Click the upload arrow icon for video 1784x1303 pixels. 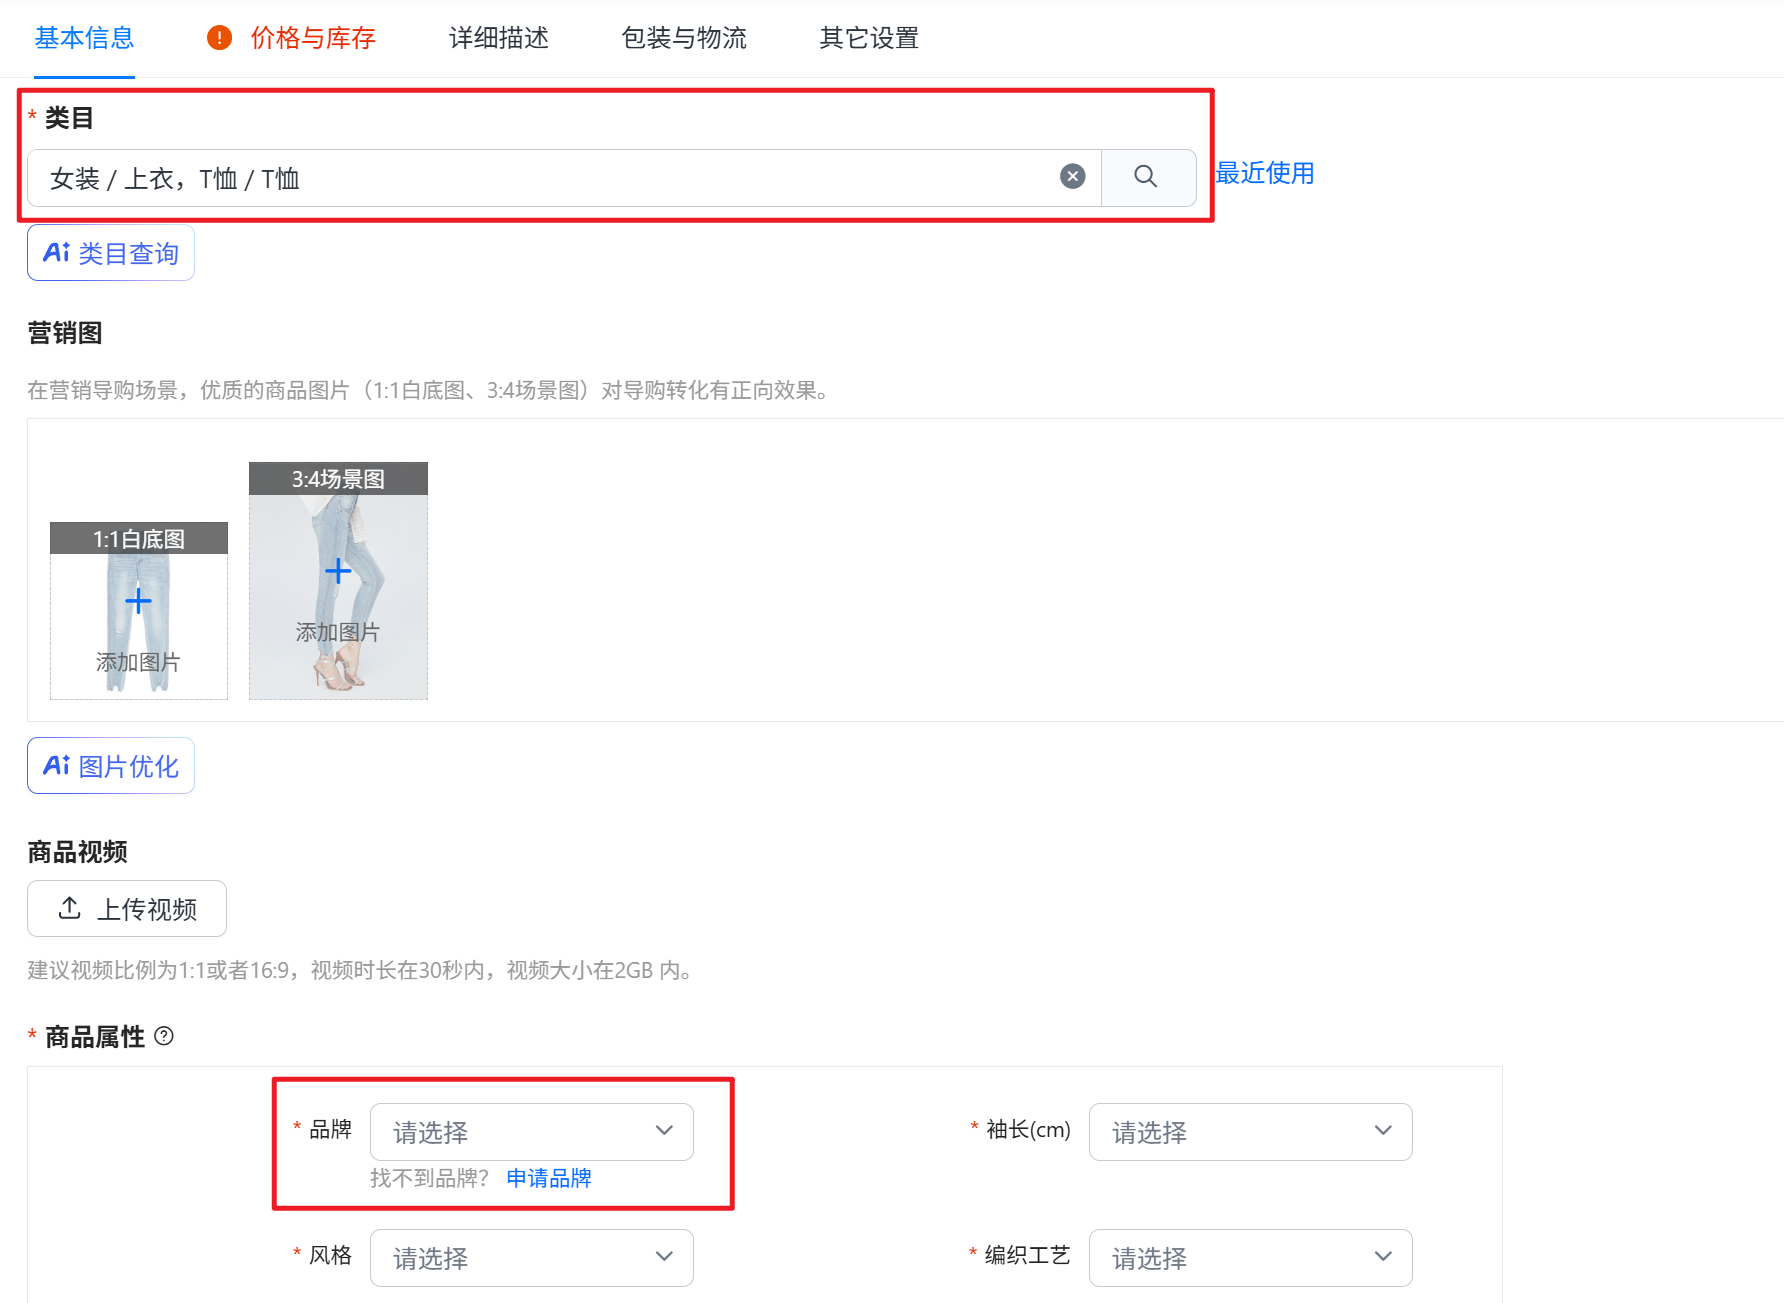point(70,908)
